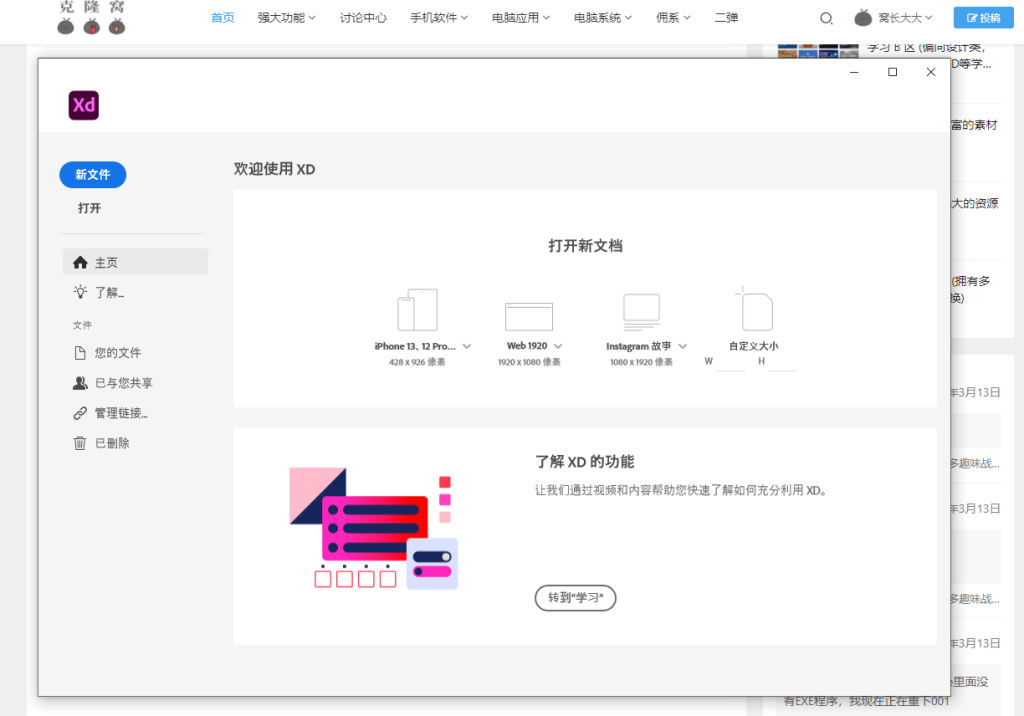Viewport: 1024px width, 716px height.
Task: Click the blue 投稿 button on website
Action: 984,18
